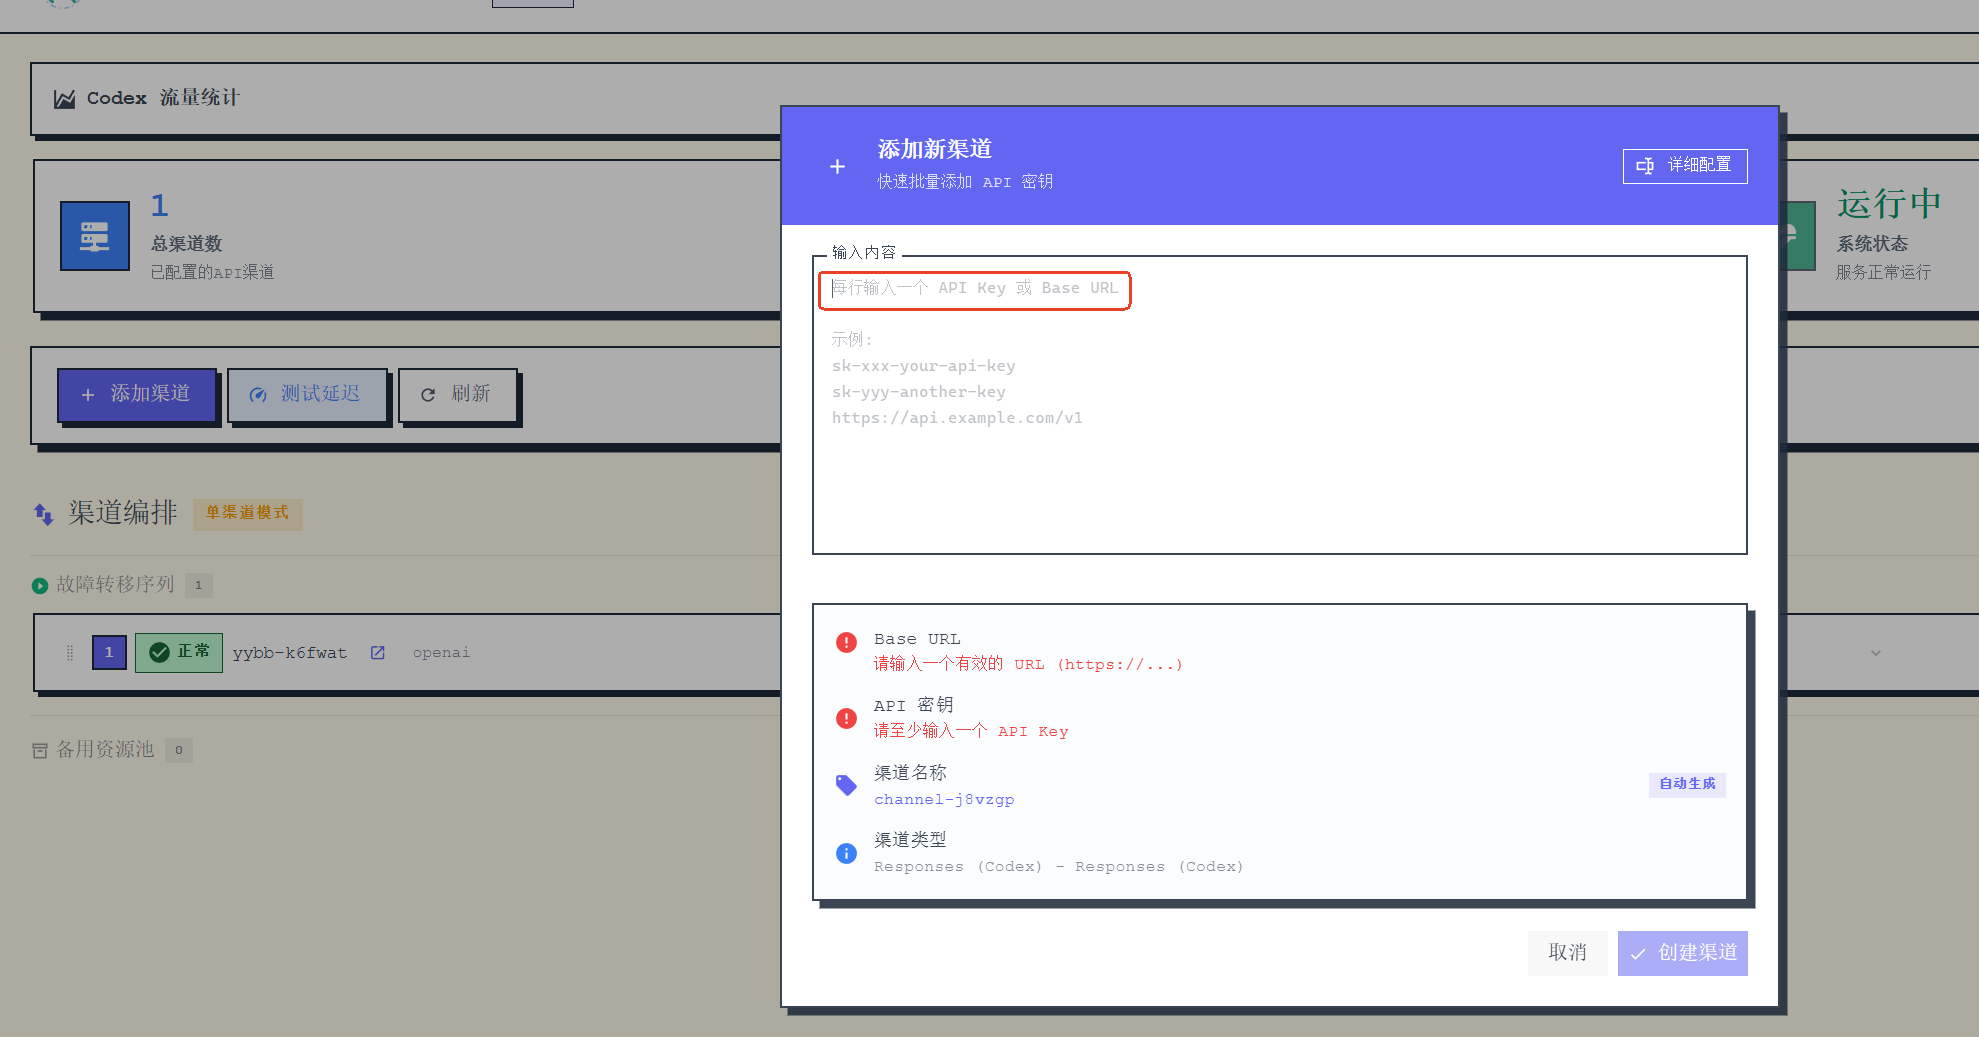This screenshot has height=1037, width=1979.
Task: Click the 请输入一个有效的 URL error message
Action: coord(1028,664)
